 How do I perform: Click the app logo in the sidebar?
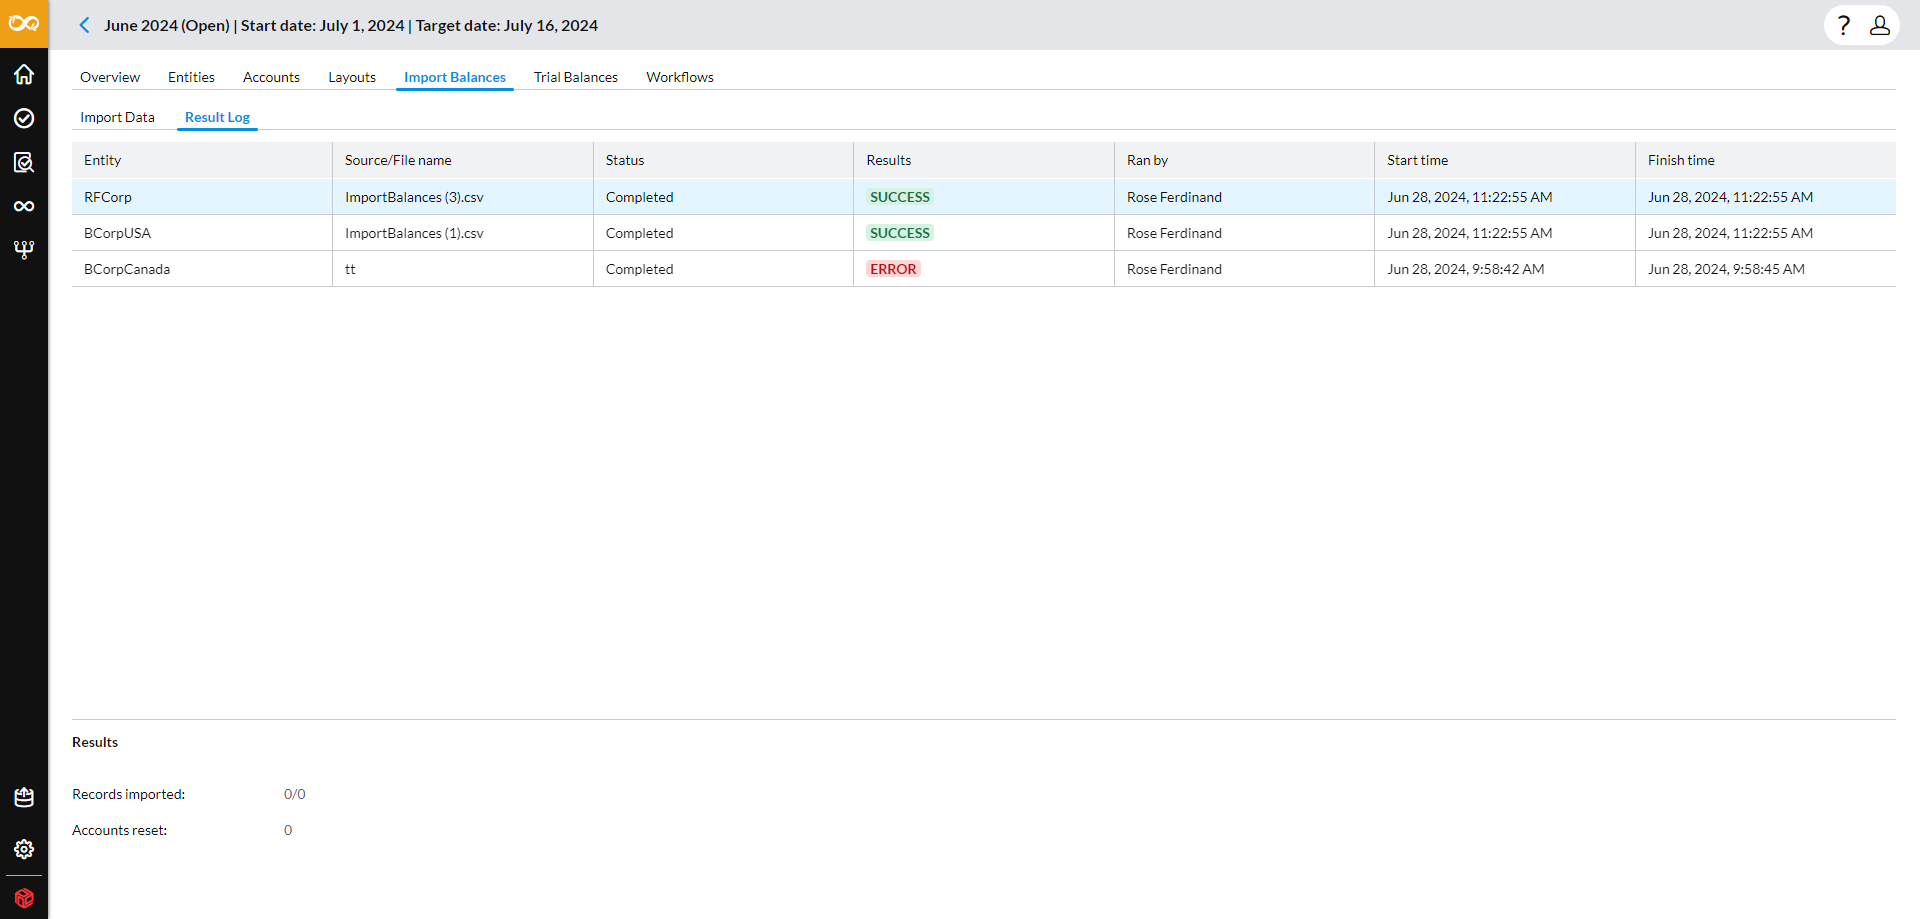24,23
